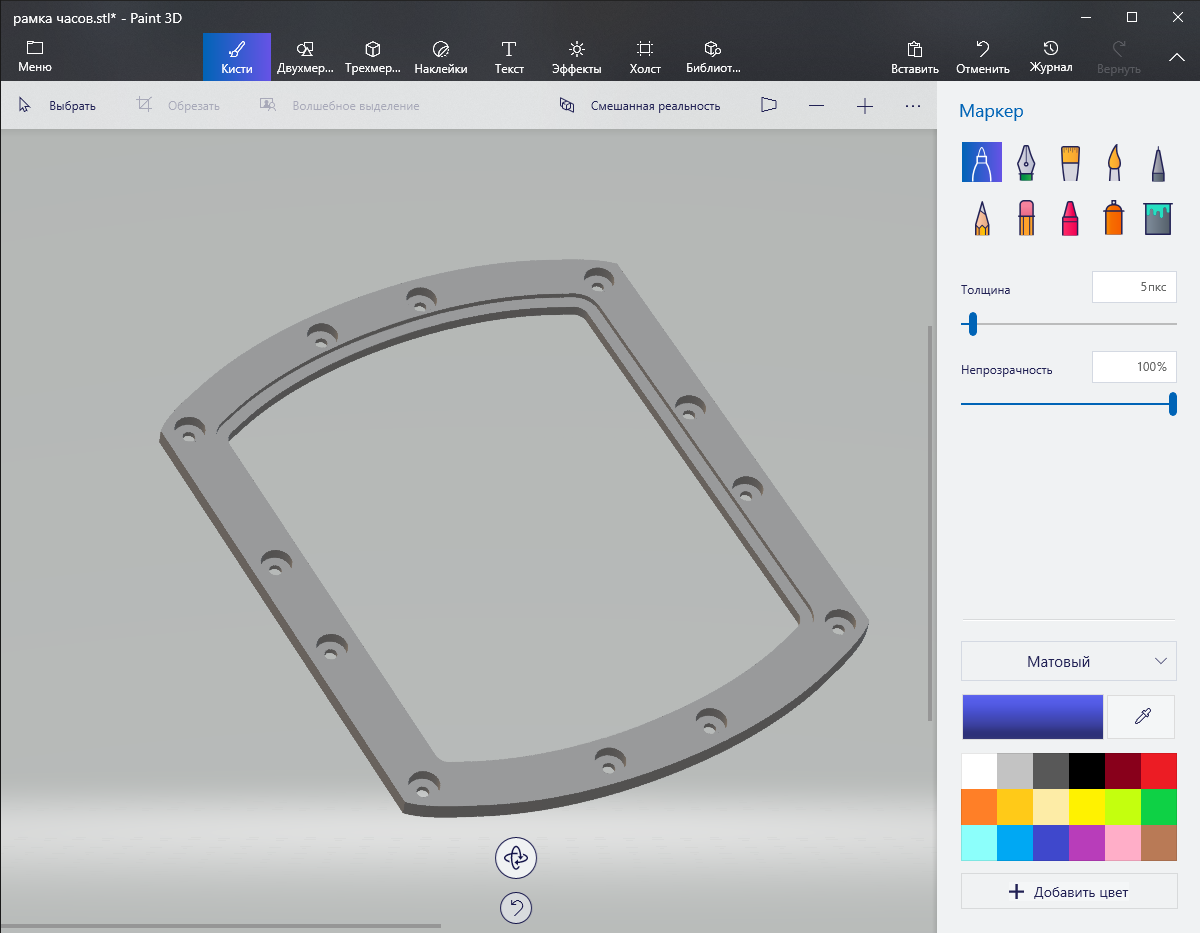Open the Журнал history panel
Viewport: 1200px width, 933px height.
point(1051,57)
